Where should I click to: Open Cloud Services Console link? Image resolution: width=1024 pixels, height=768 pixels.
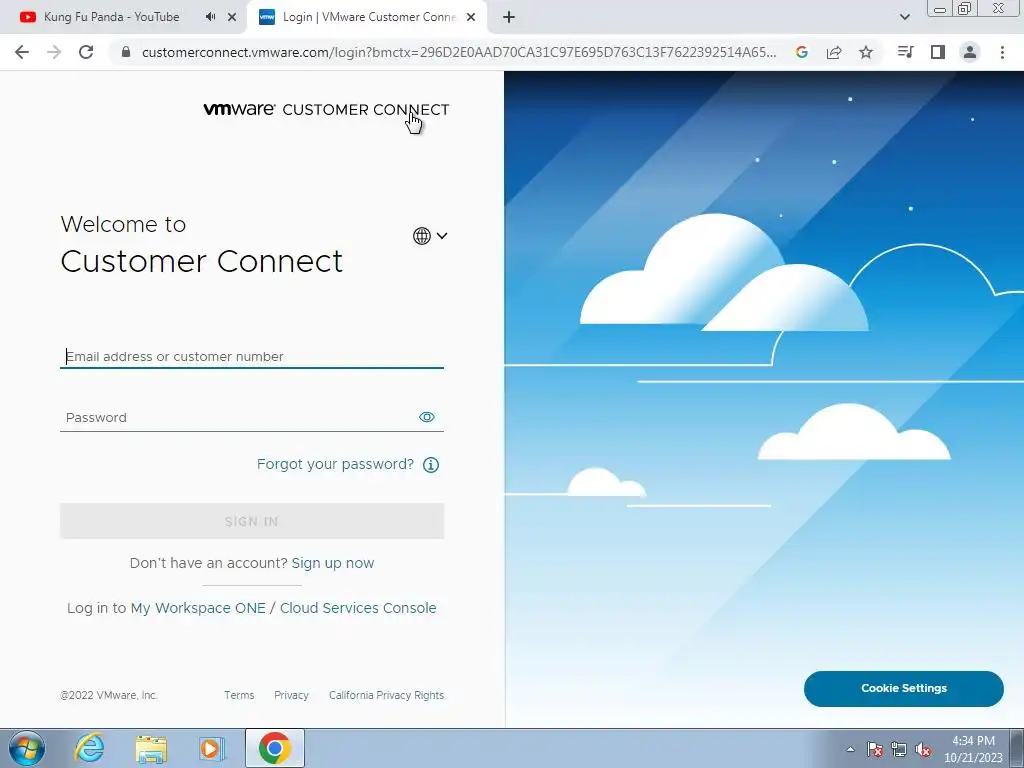[x=358, y=608]
